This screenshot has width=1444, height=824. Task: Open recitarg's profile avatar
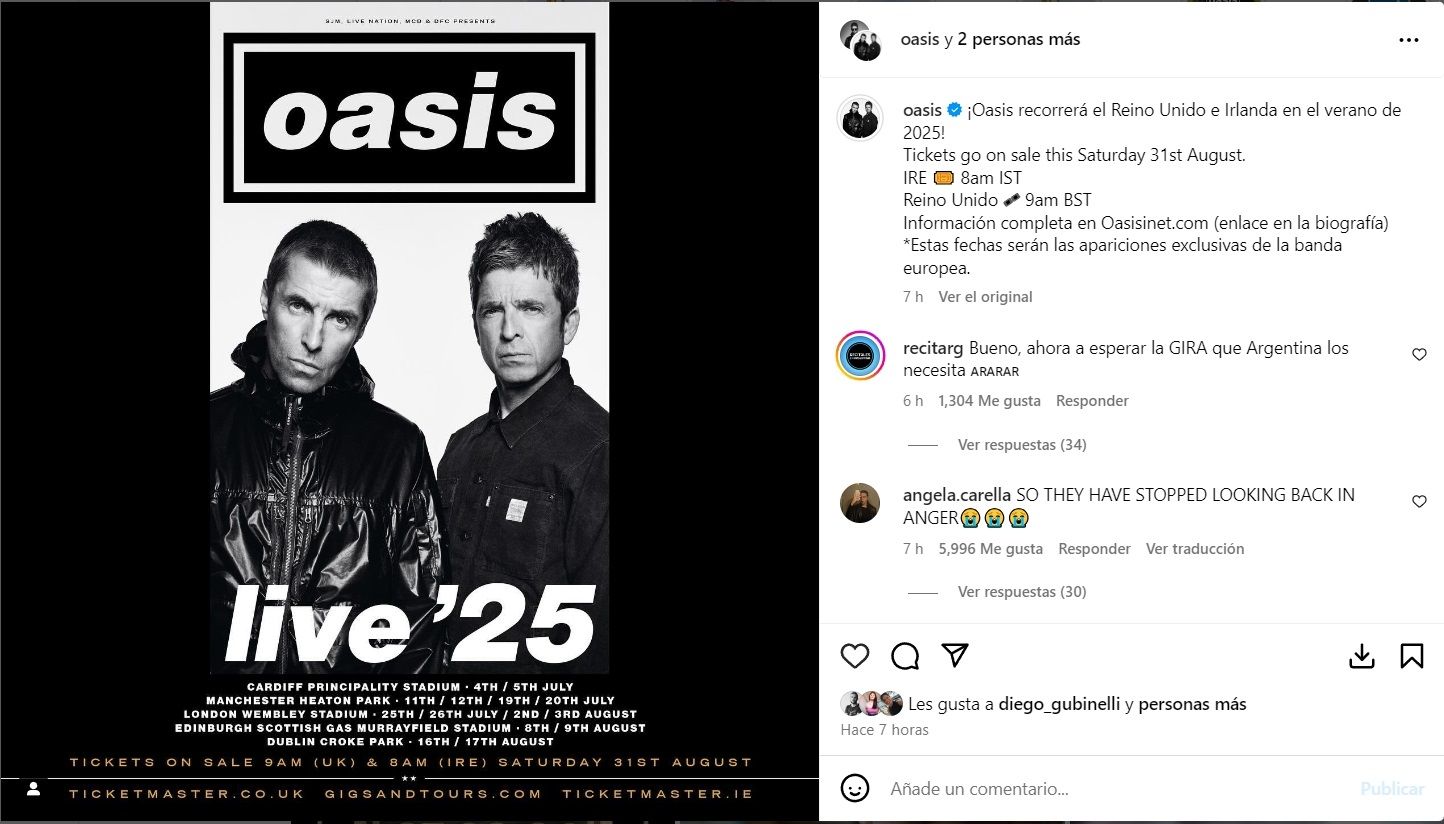[860, 355]
